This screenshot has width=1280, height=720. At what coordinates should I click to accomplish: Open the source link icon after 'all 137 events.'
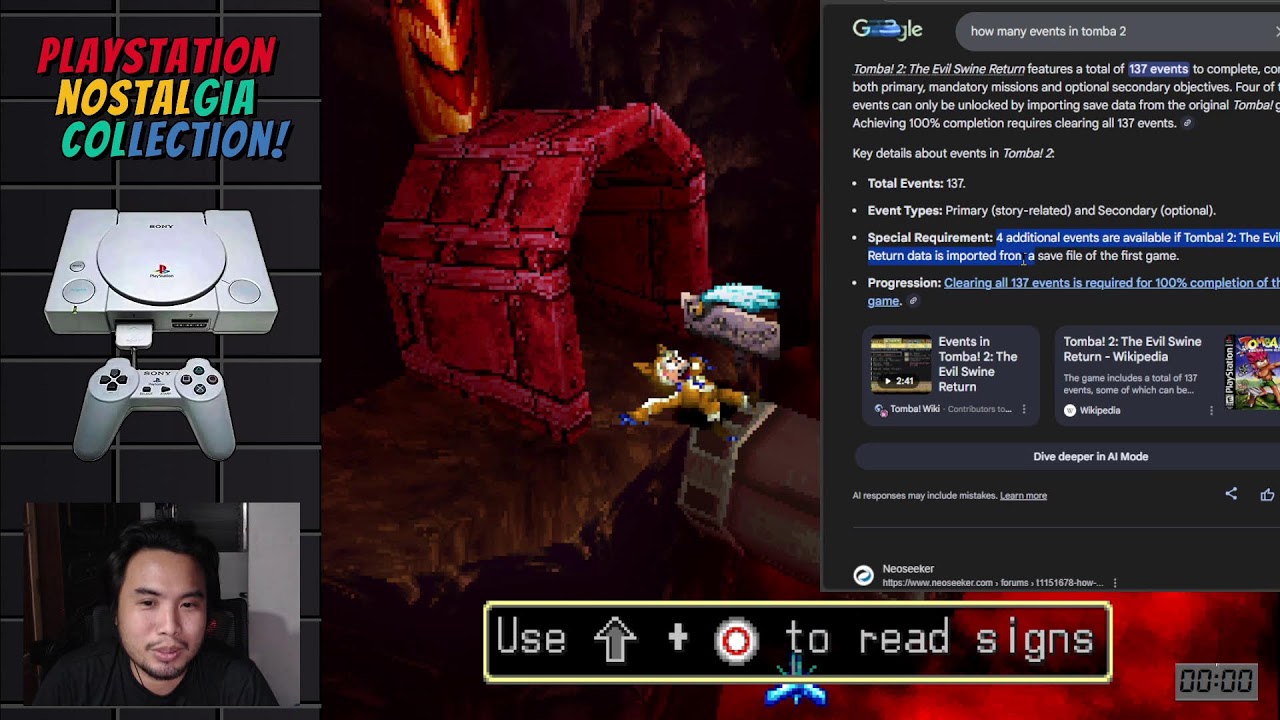(1187, 124)
